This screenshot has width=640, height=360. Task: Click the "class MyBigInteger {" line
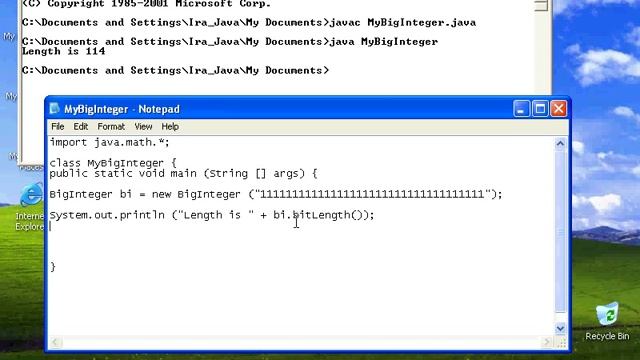113,163
